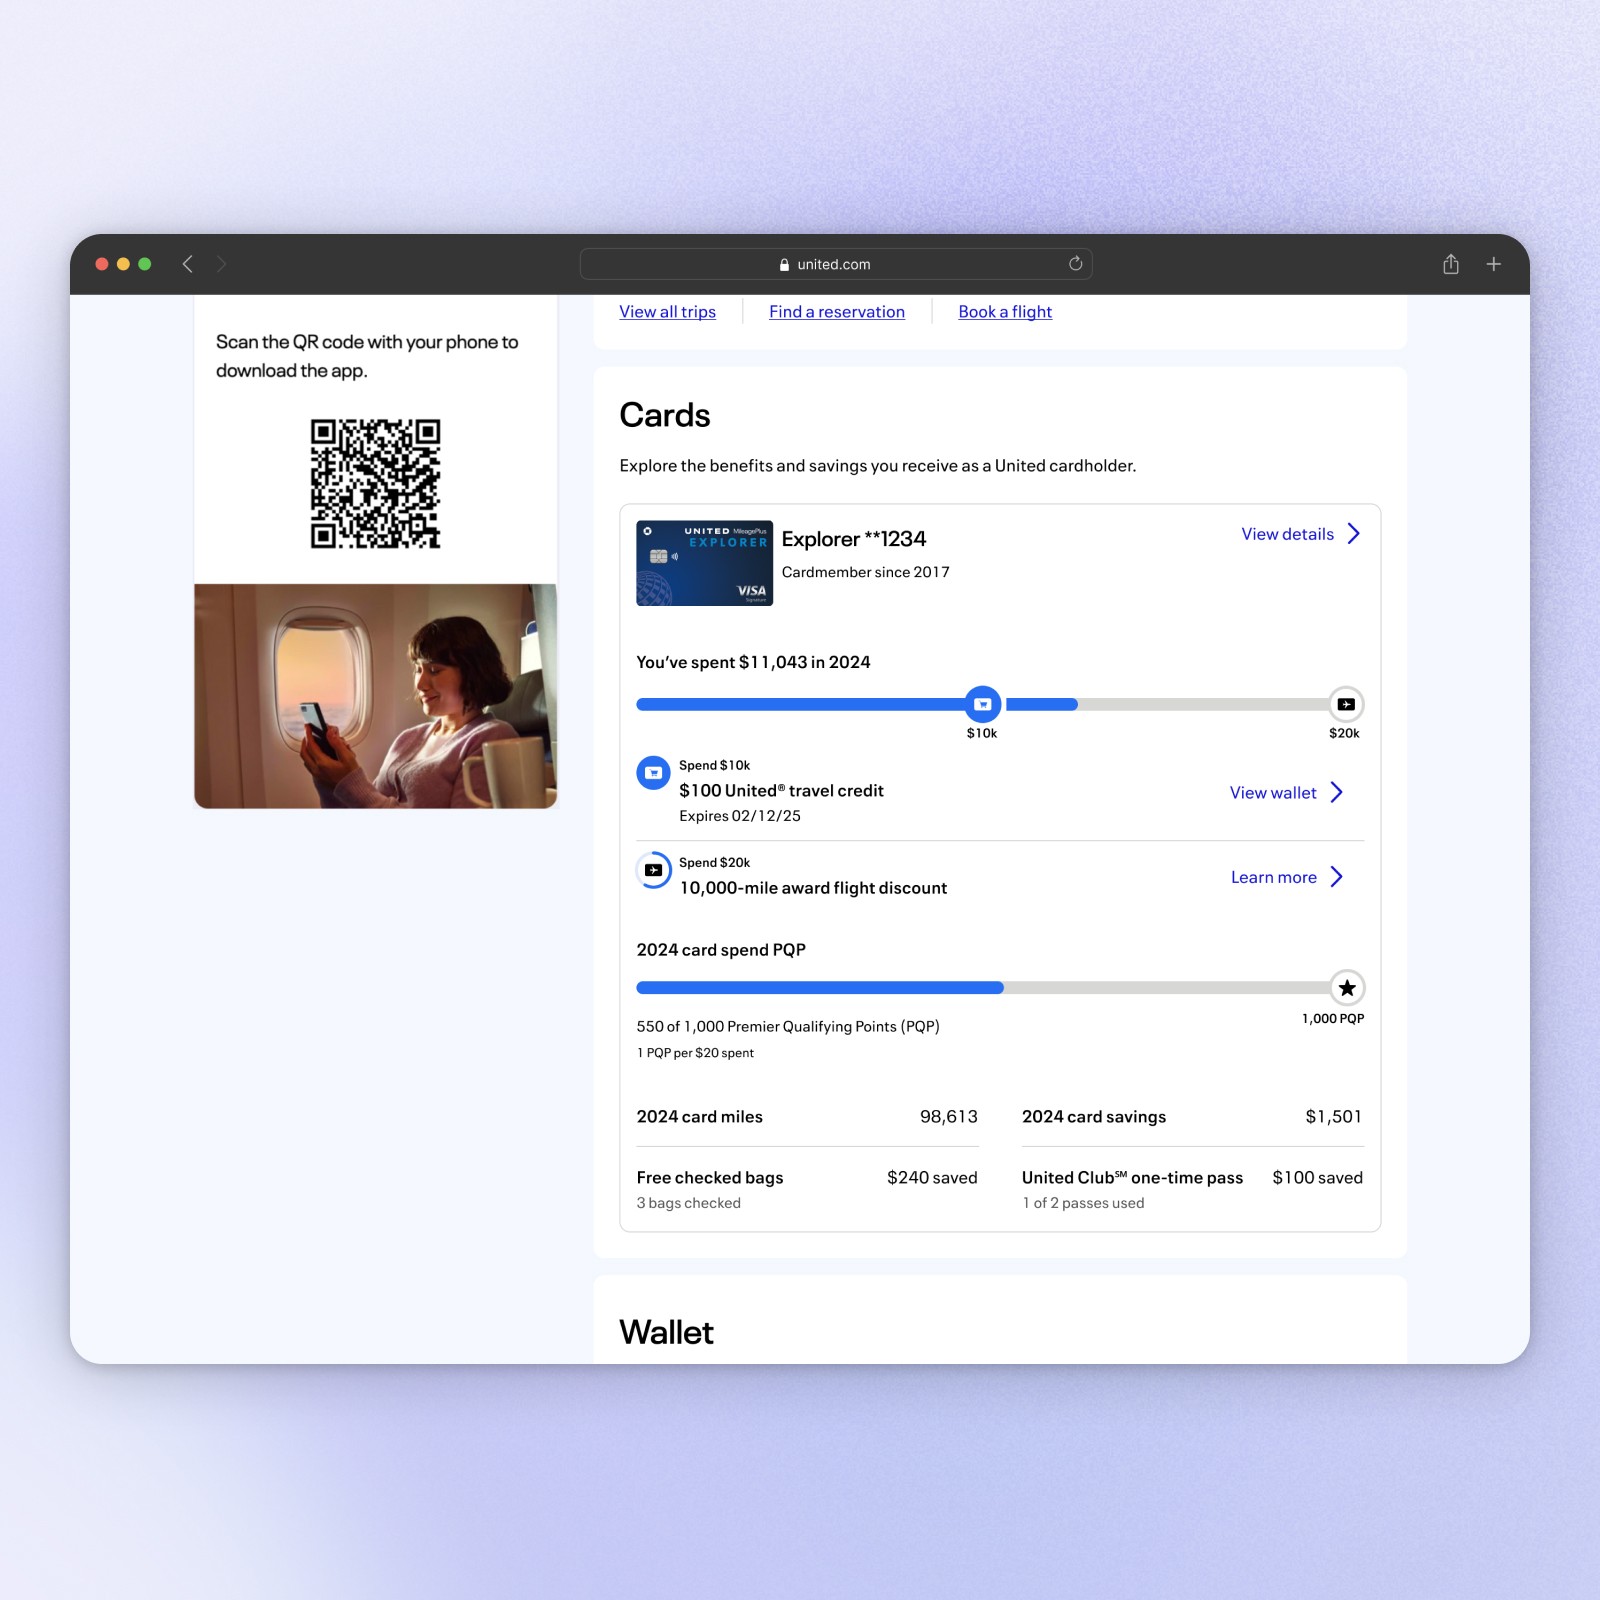Click the 2024 spend progress bar
1600x1600 pixels.
[1000, 704]
